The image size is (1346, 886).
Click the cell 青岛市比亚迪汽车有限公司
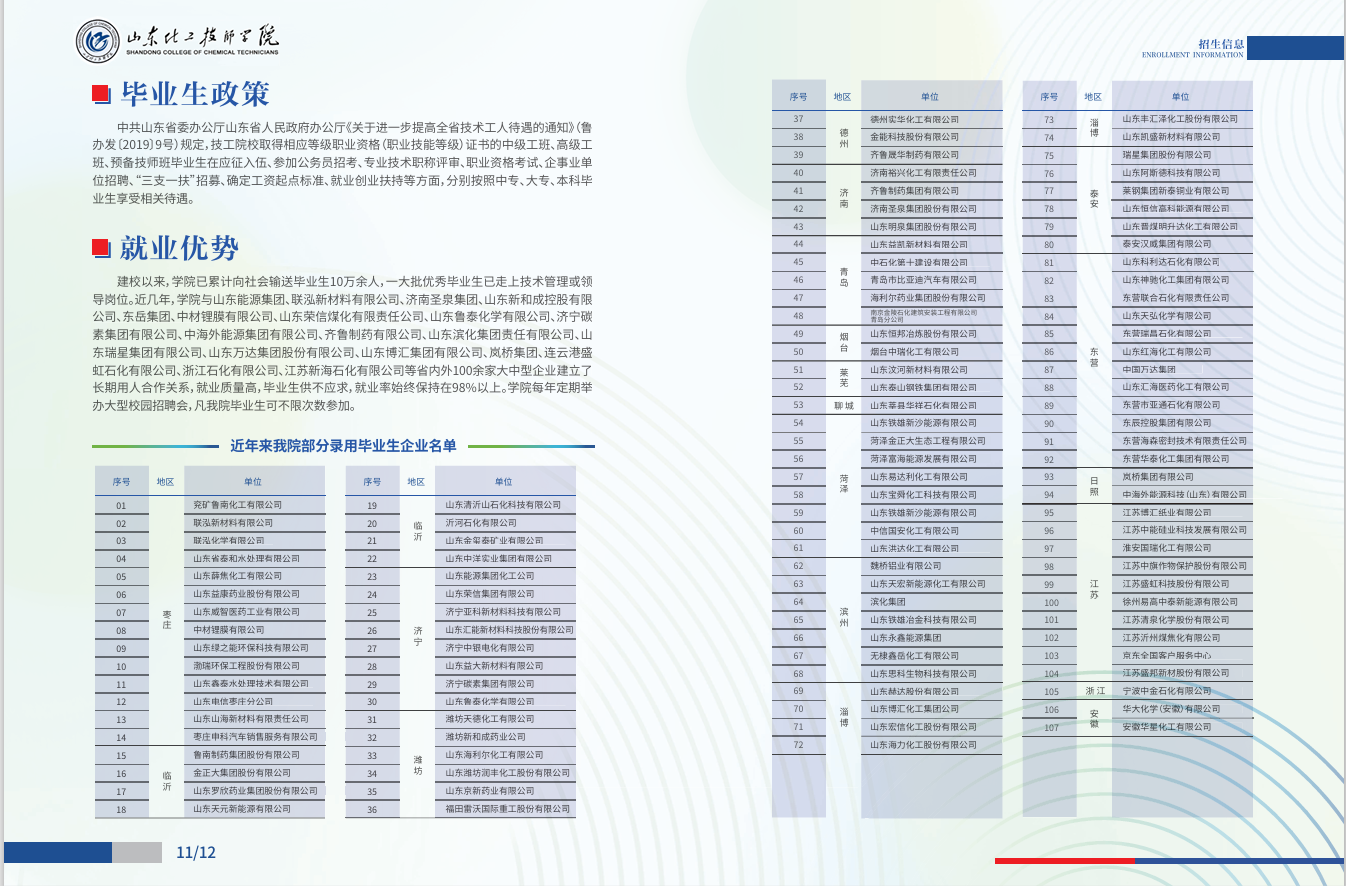(923, 279)
